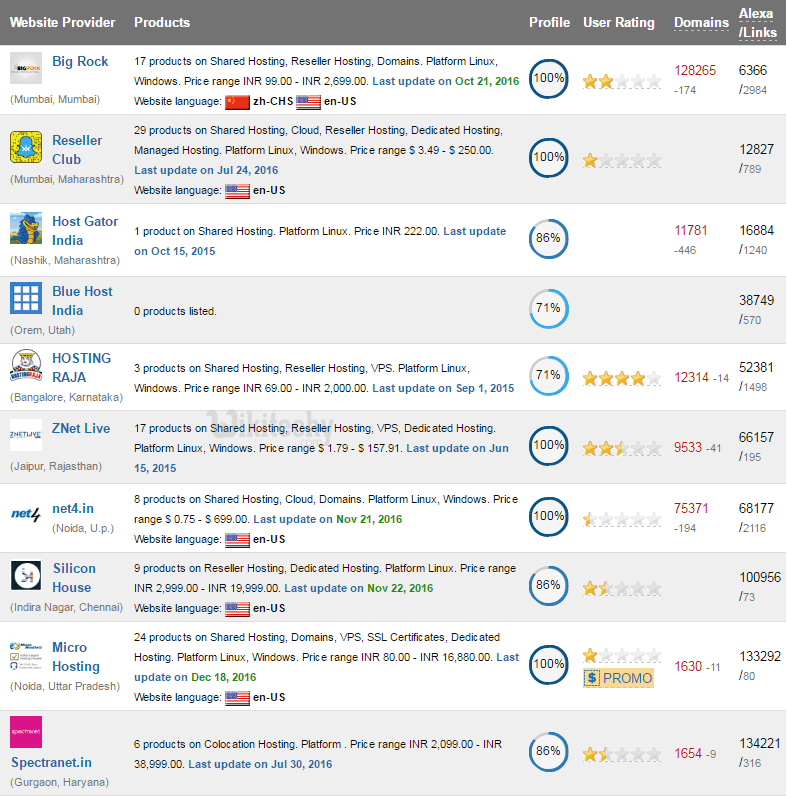Click the Alexa rank 100956
Viewport: 787px width, 796px height.
(760, 578)
